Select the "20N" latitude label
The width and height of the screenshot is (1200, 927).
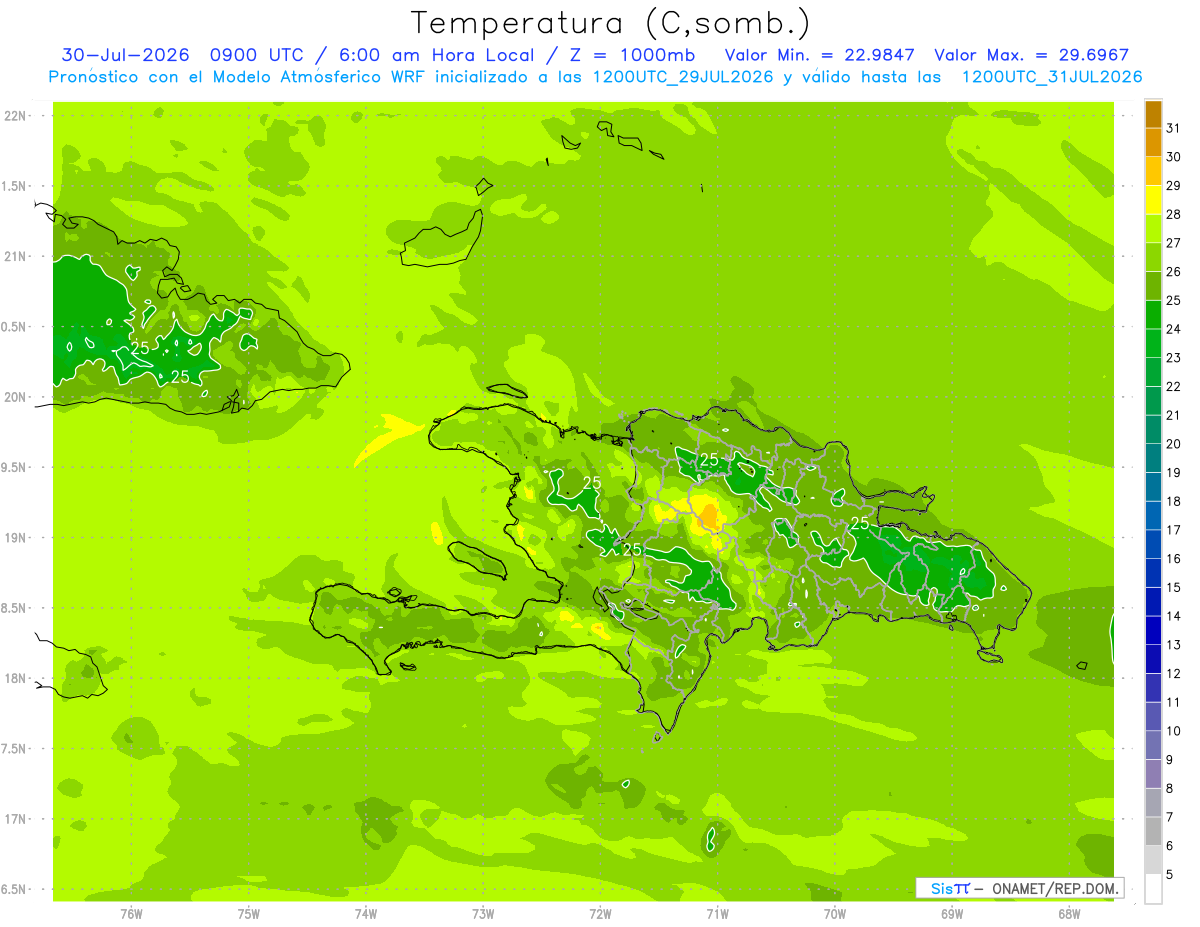16,397
